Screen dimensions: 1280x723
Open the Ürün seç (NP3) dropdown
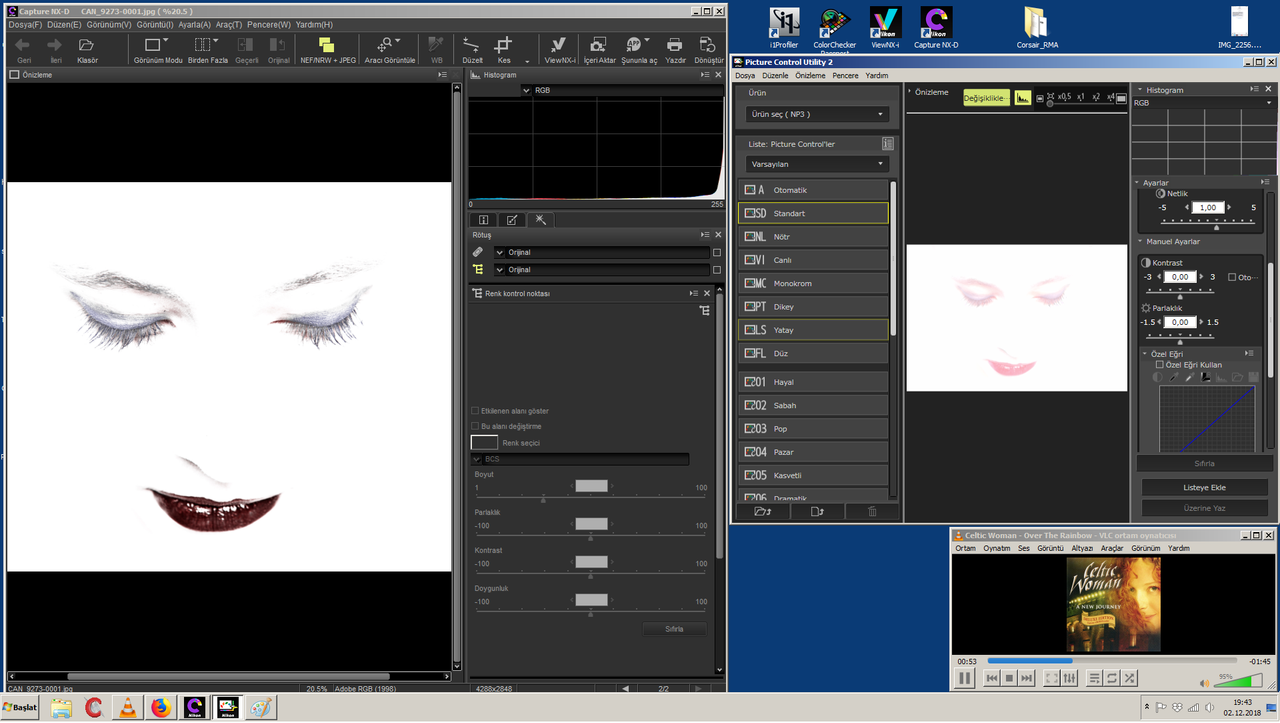click(817, 114)
